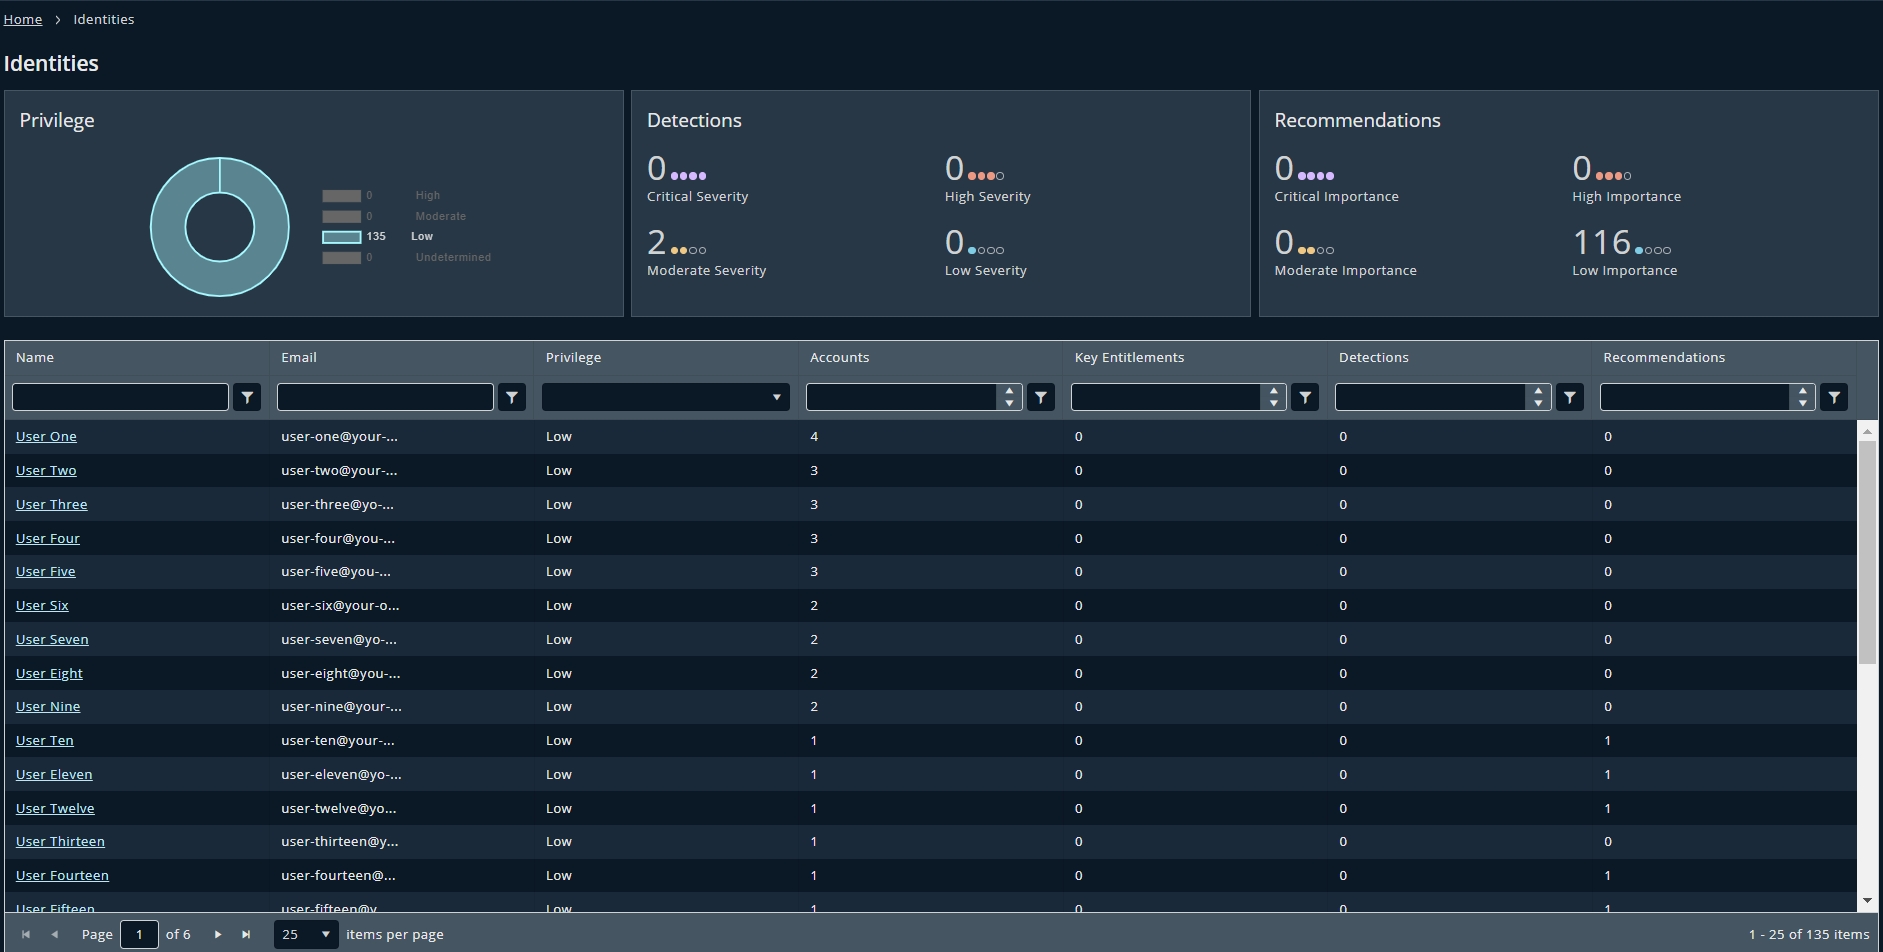
Task: Click the Name filter text field
Action: 120,397
